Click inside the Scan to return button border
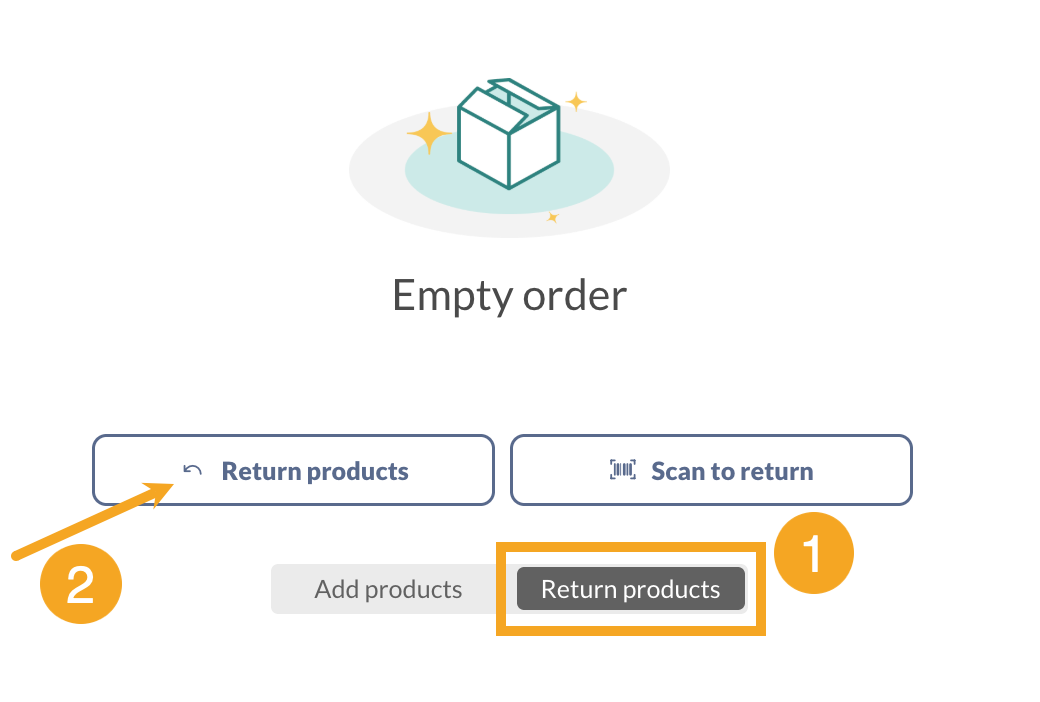 [710, 470]
